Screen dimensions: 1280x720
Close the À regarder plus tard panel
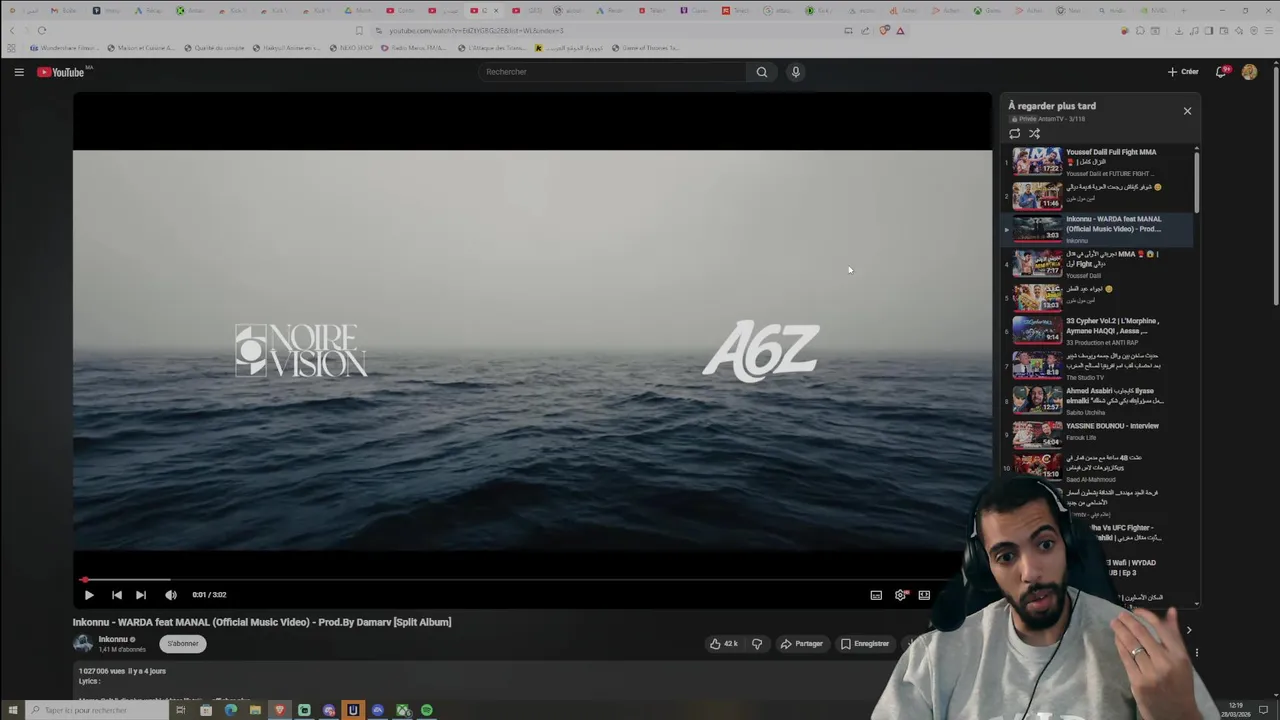pyautogui.click(x=1187, y=111)
